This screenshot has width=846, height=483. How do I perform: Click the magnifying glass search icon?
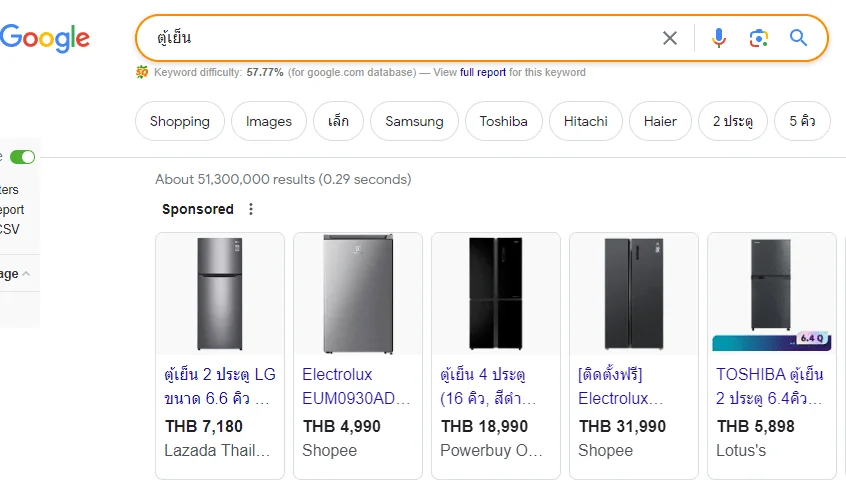(799, 38)
